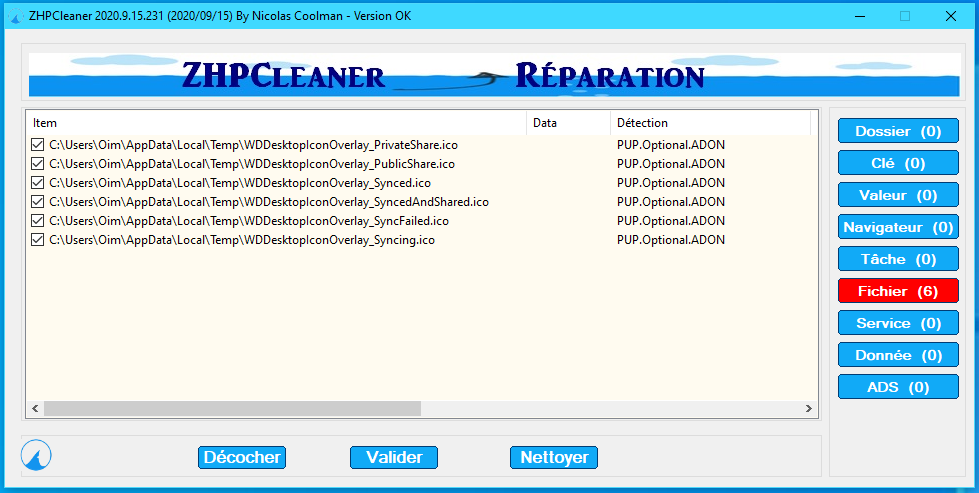Click the title bar ZHPCleaner app icon

coord(17,16)
